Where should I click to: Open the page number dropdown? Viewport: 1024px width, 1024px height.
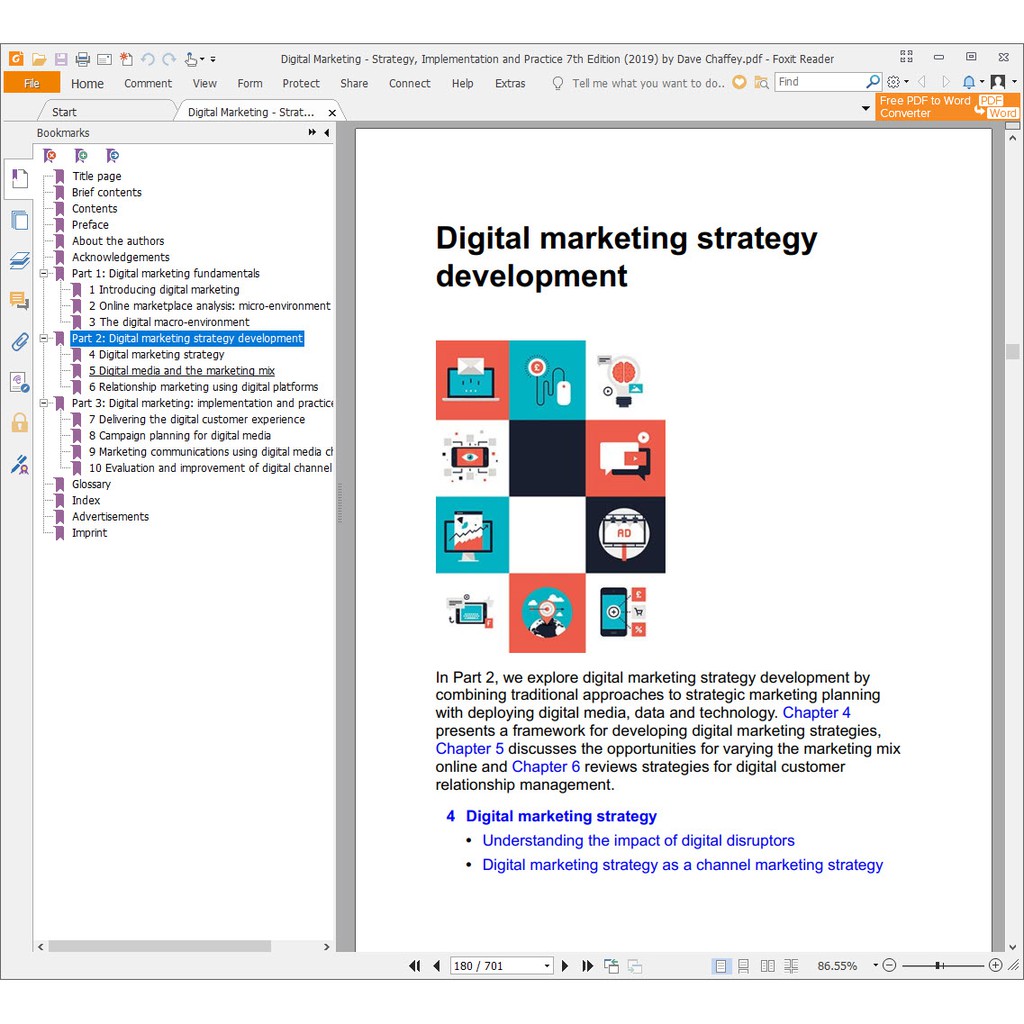pyautogui.click(x=546, y=966)
